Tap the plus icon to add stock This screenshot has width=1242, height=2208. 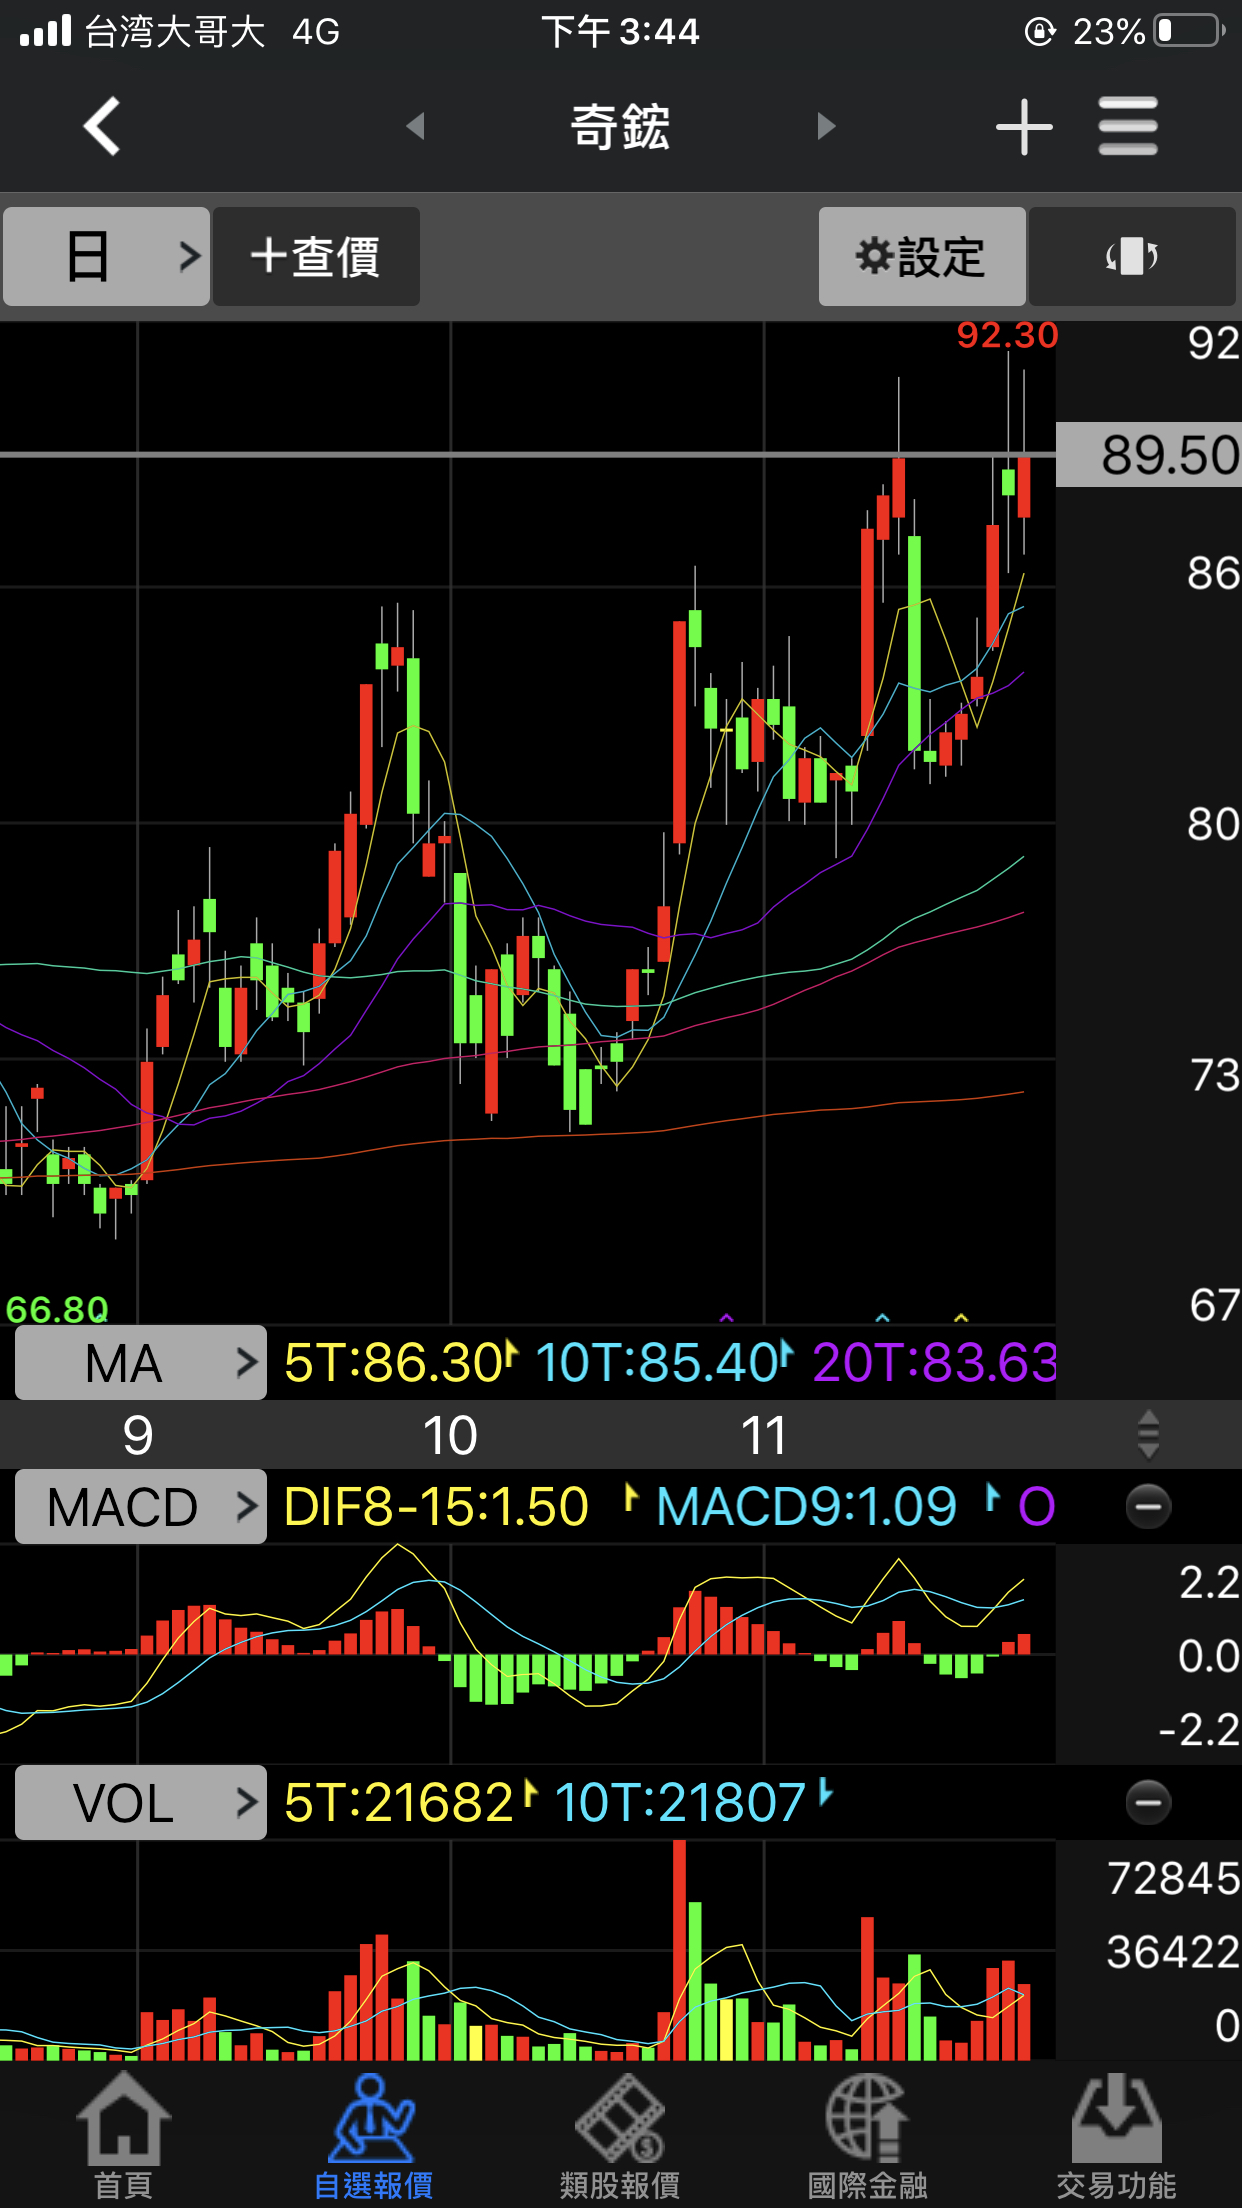[1024, 127]
